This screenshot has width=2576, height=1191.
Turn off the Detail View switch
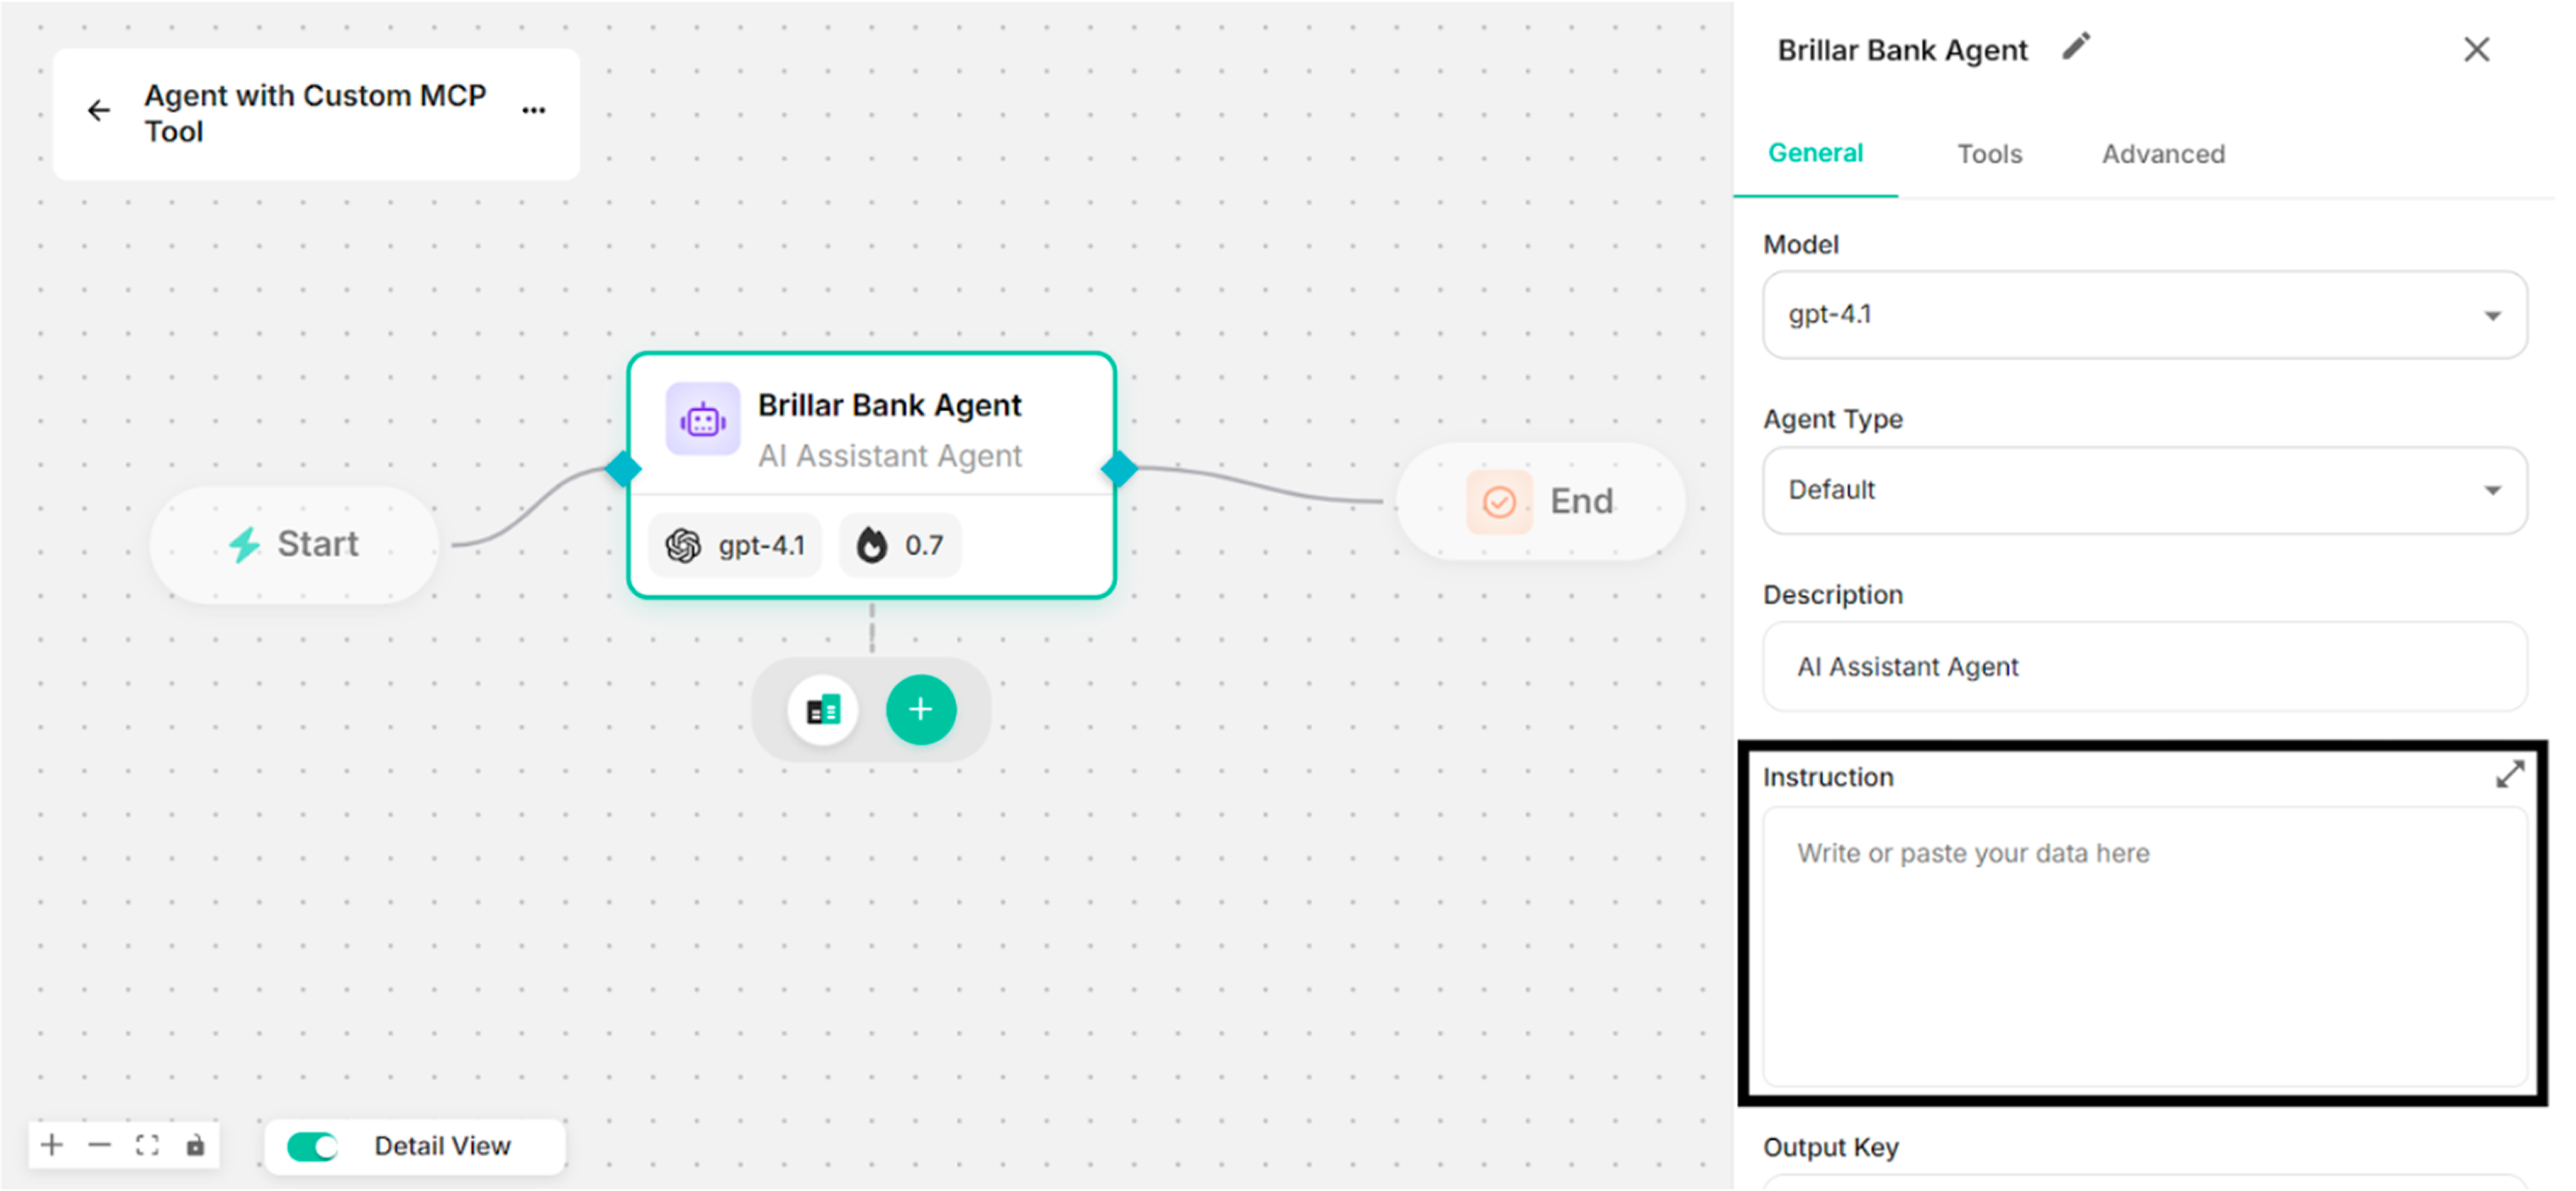pos(313,1146)
